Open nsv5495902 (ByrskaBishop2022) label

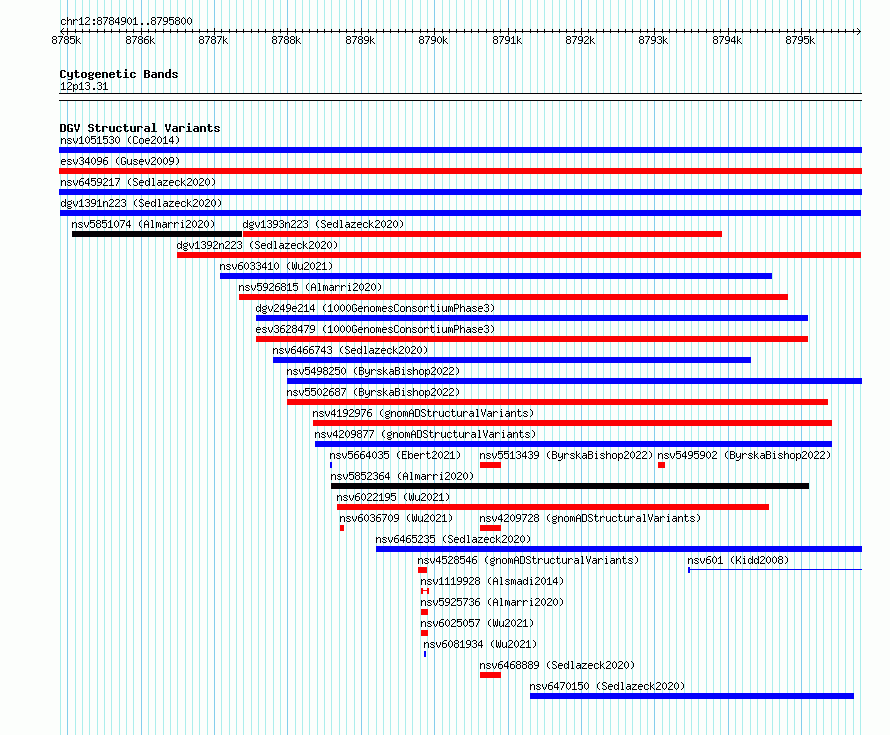(x=744, y=455)
